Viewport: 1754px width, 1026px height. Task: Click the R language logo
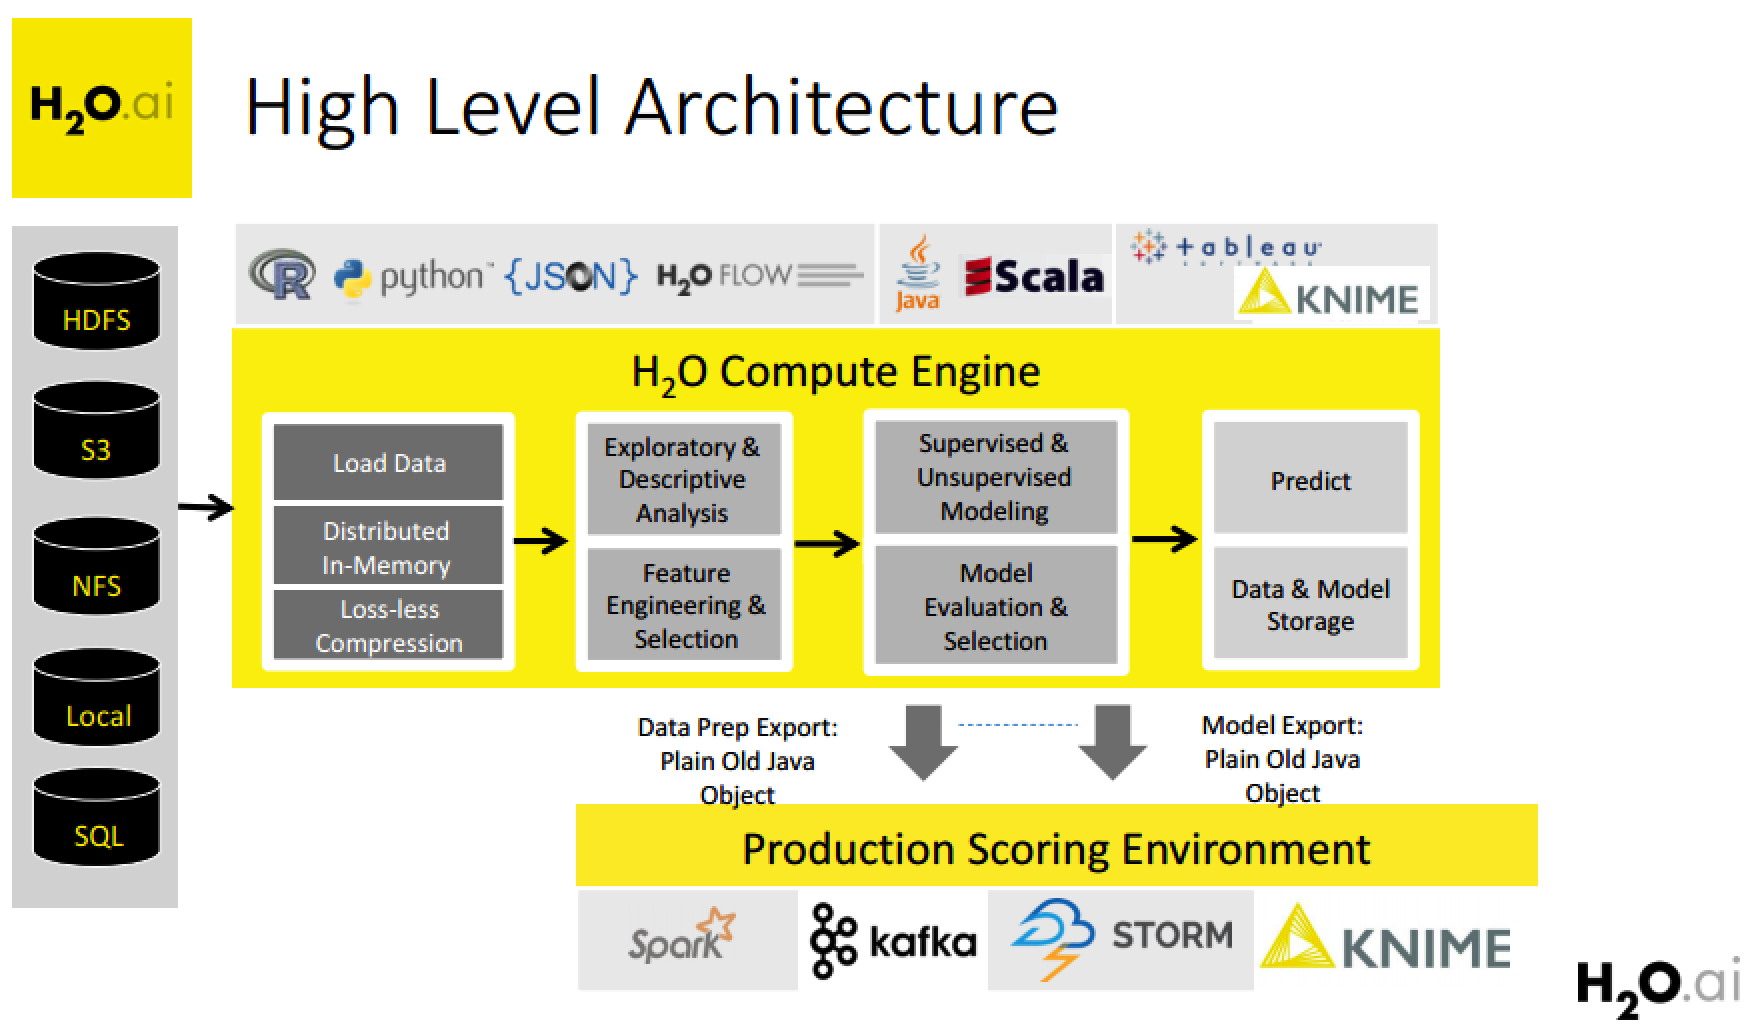click(x=283, y=275)
